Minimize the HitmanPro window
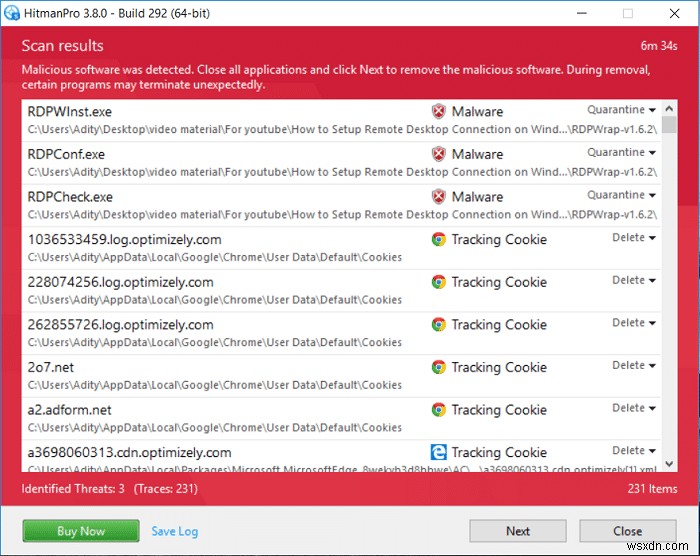 tap(582, 13)
